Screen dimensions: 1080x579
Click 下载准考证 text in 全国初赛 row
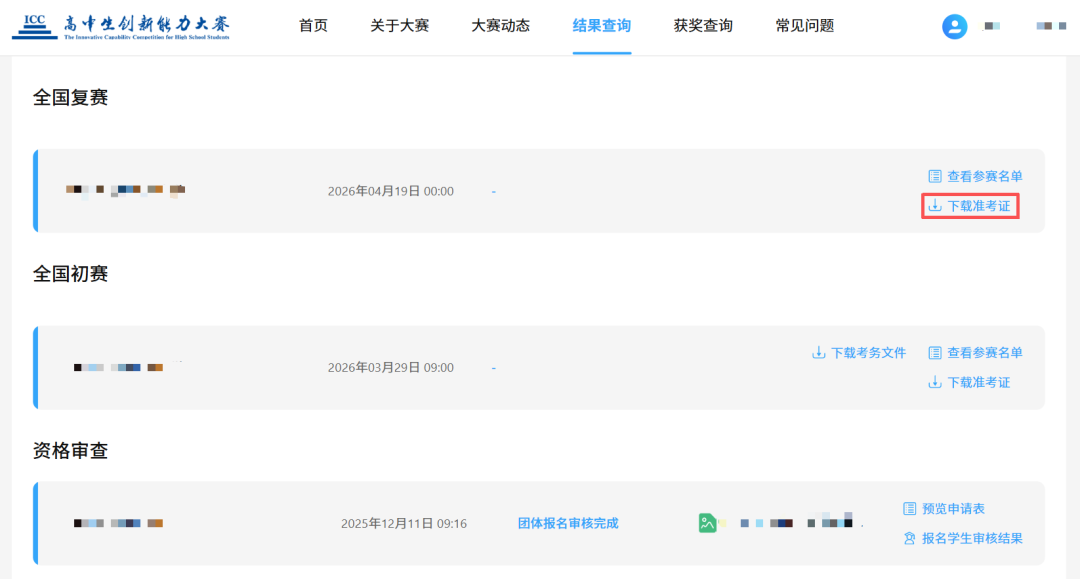point(978,382)
